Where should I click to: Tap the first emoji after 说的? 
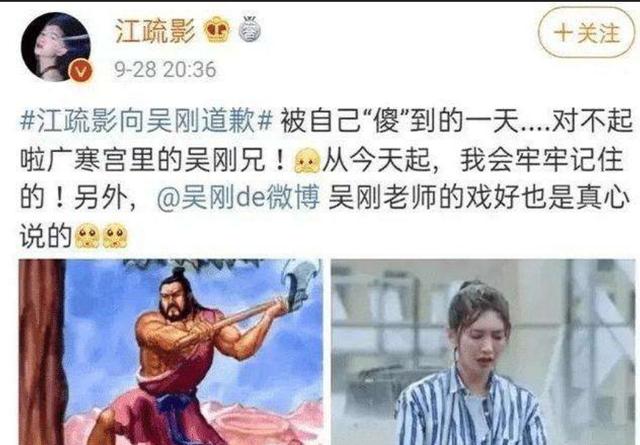(87, 236)
